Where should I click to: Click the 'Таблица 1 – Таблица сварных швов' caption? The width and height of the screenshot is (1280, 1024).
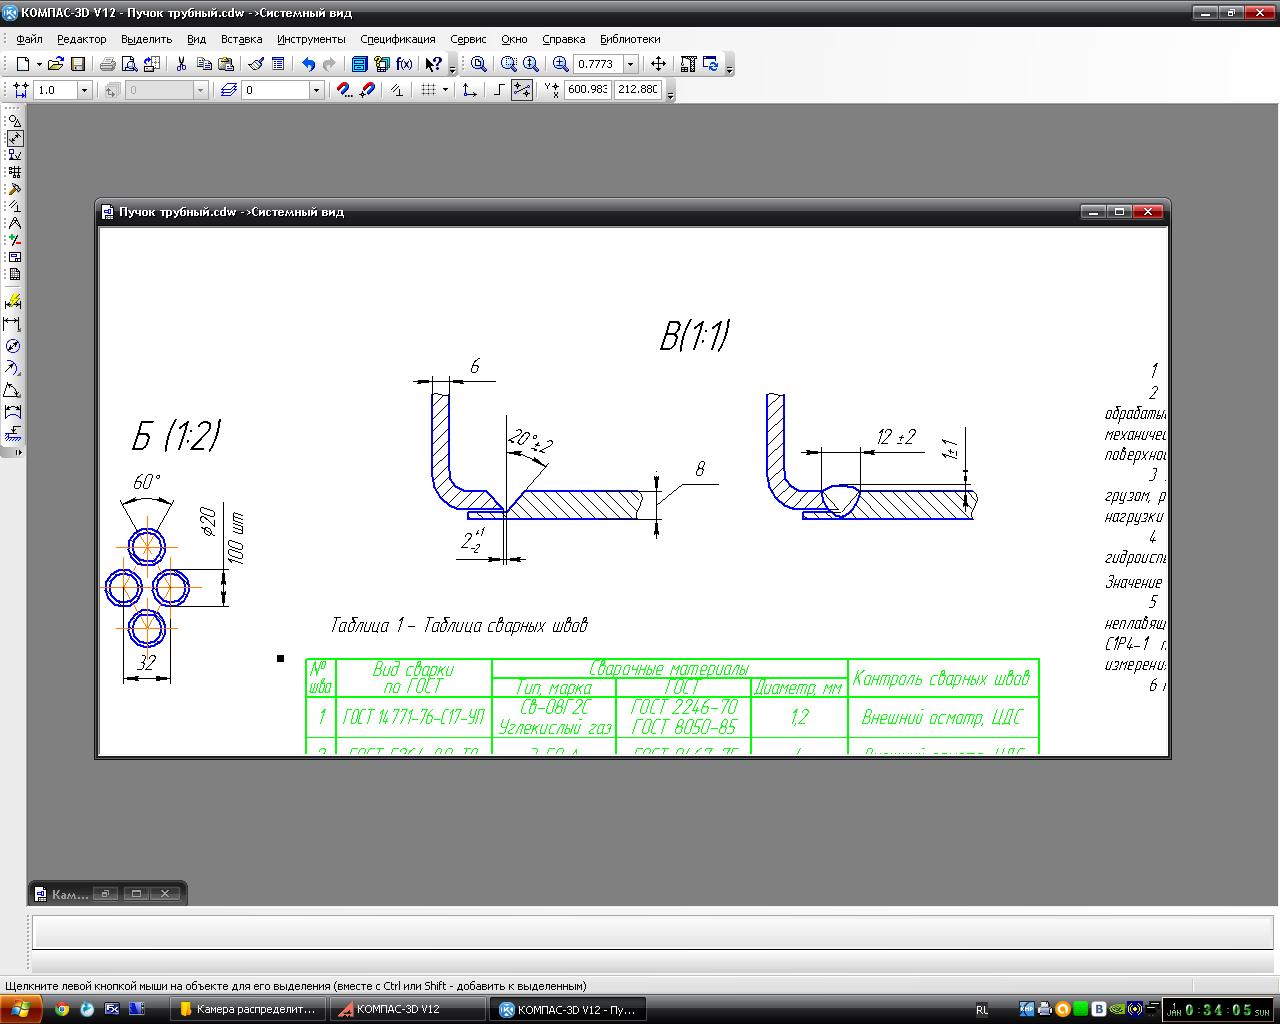tap(459, 625)
